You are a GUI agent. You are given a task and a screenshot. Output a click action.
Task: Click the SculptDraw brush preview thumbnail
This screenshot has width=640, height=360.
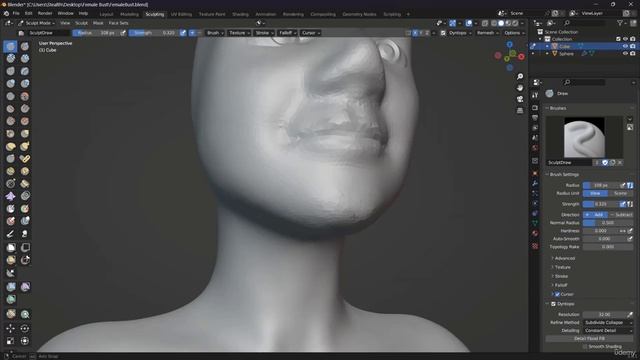point(584,138)
